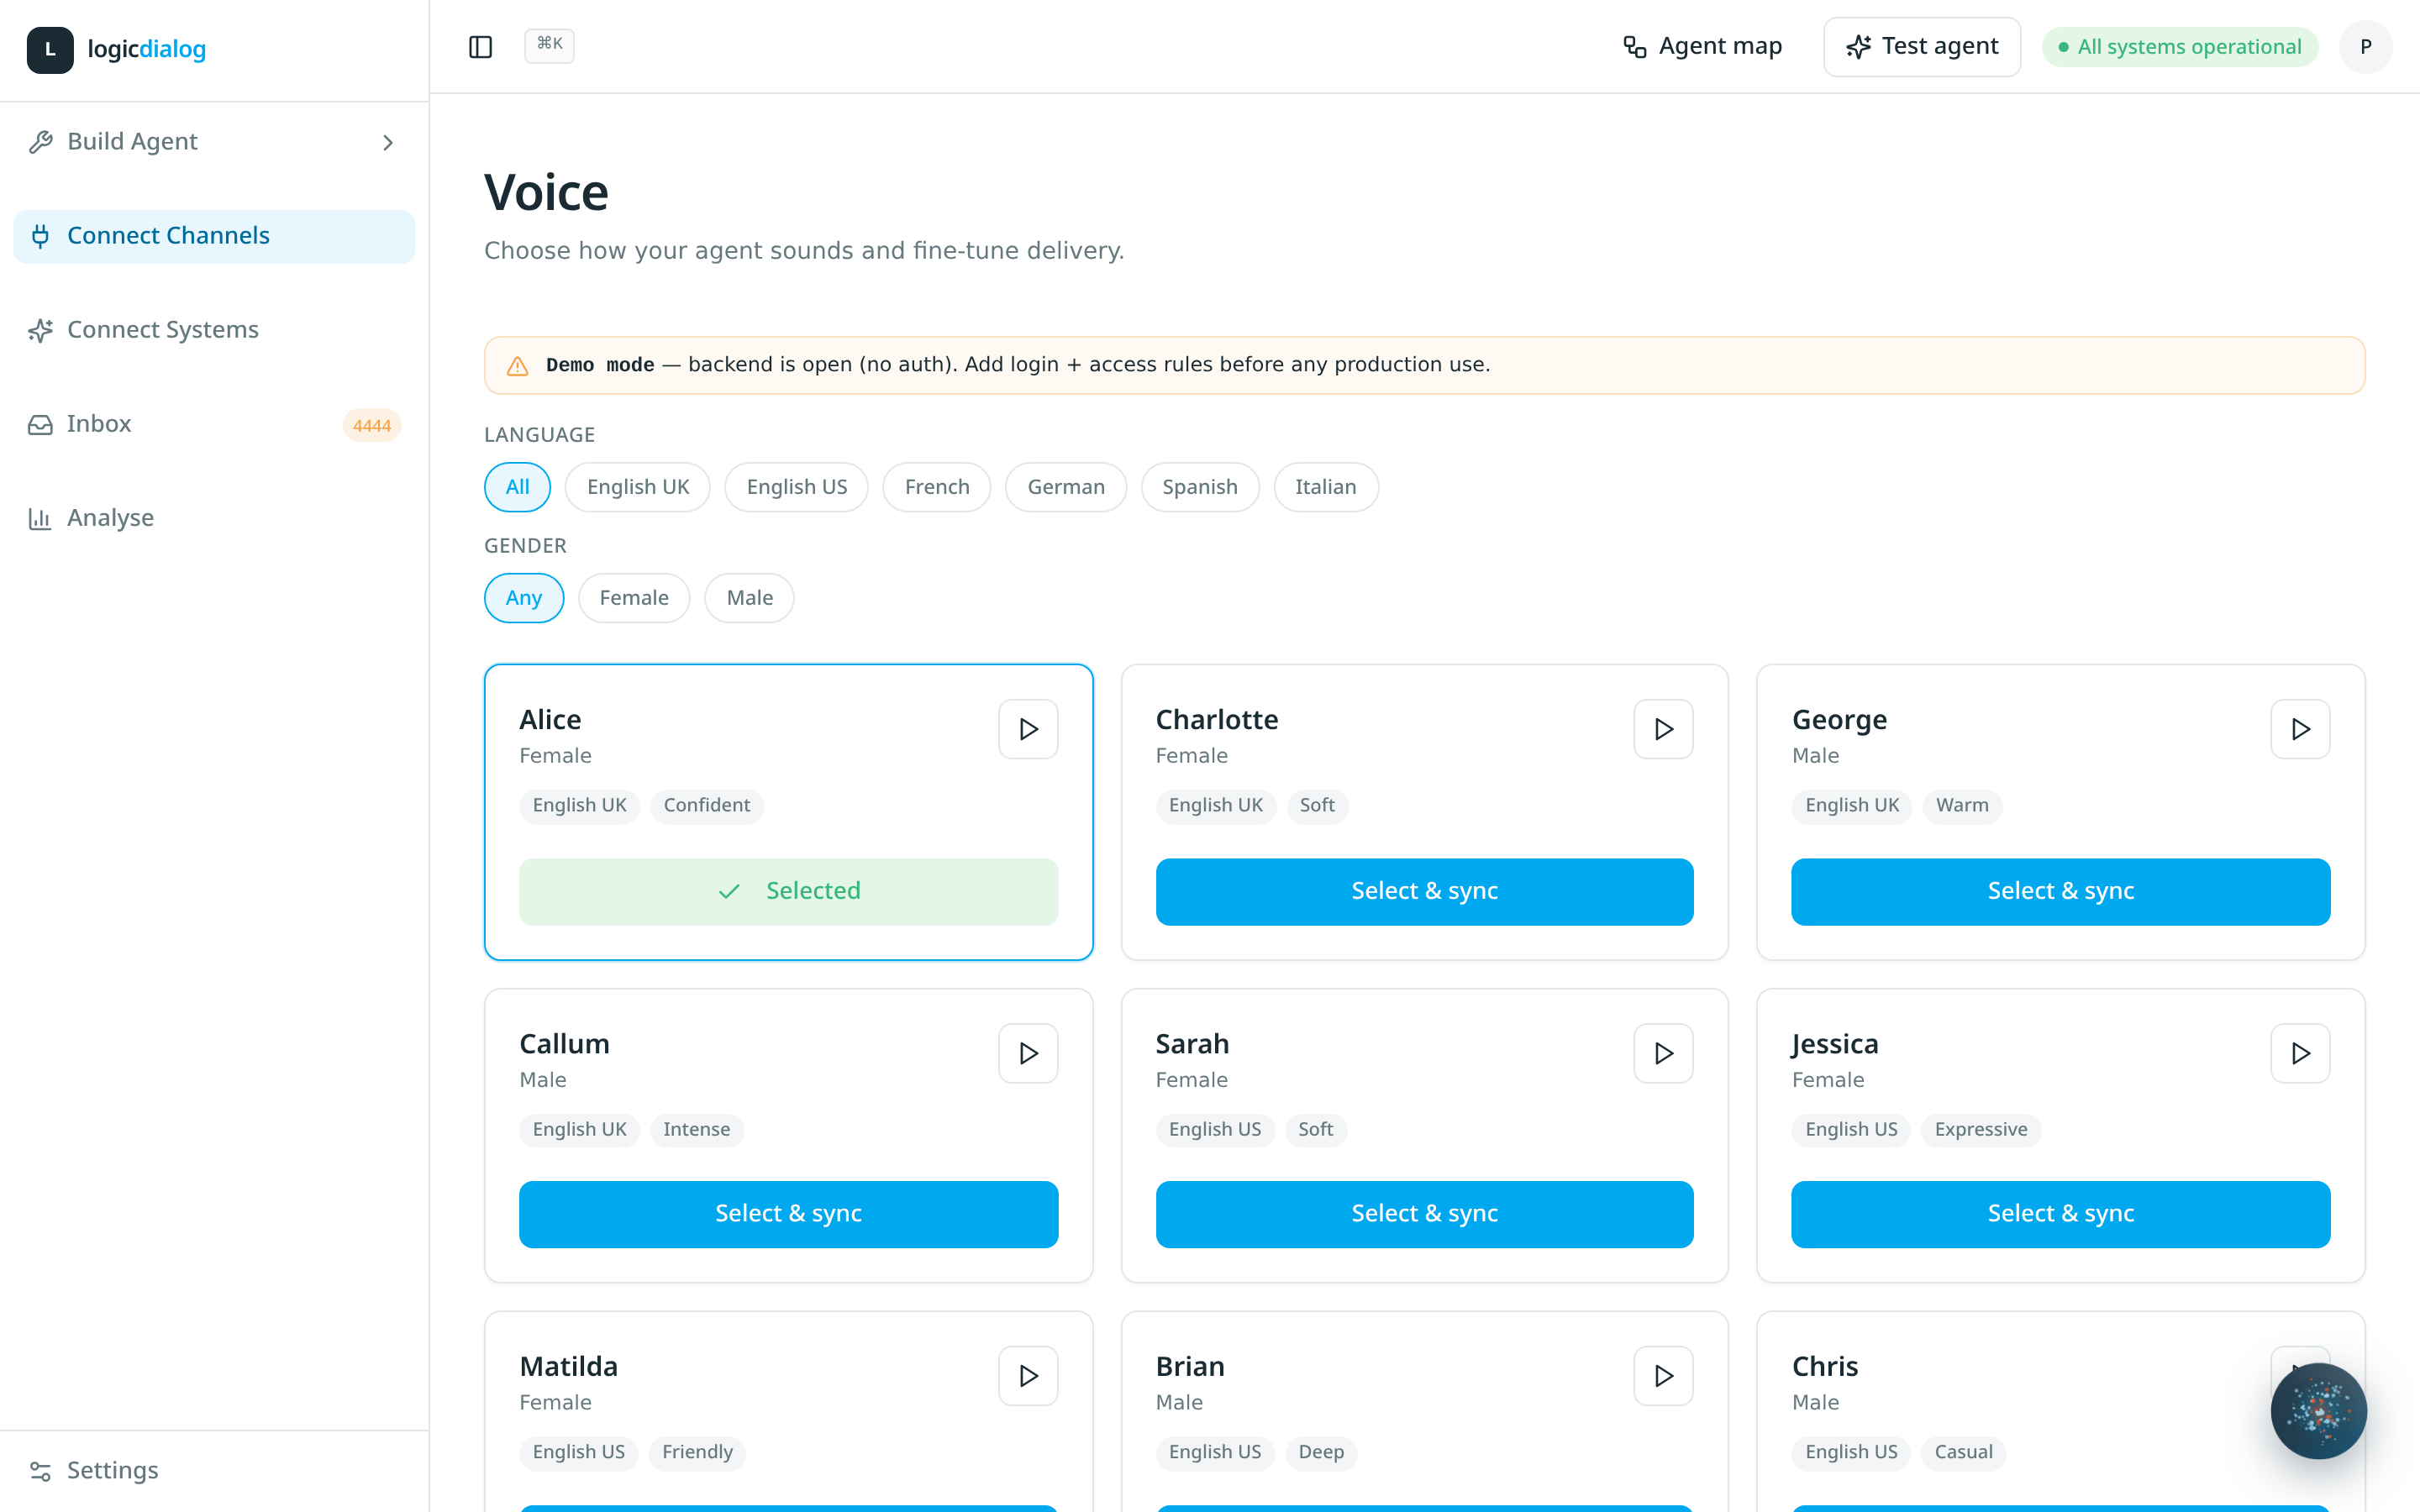
Task: Open the Inbox section
Action: [x=214, y=424]
